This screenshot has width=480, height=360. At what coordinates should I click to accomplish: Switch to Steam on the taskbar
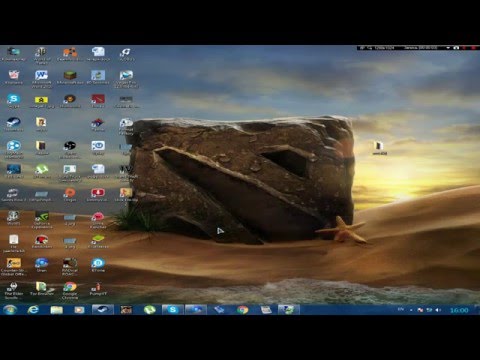coord(103,310)
